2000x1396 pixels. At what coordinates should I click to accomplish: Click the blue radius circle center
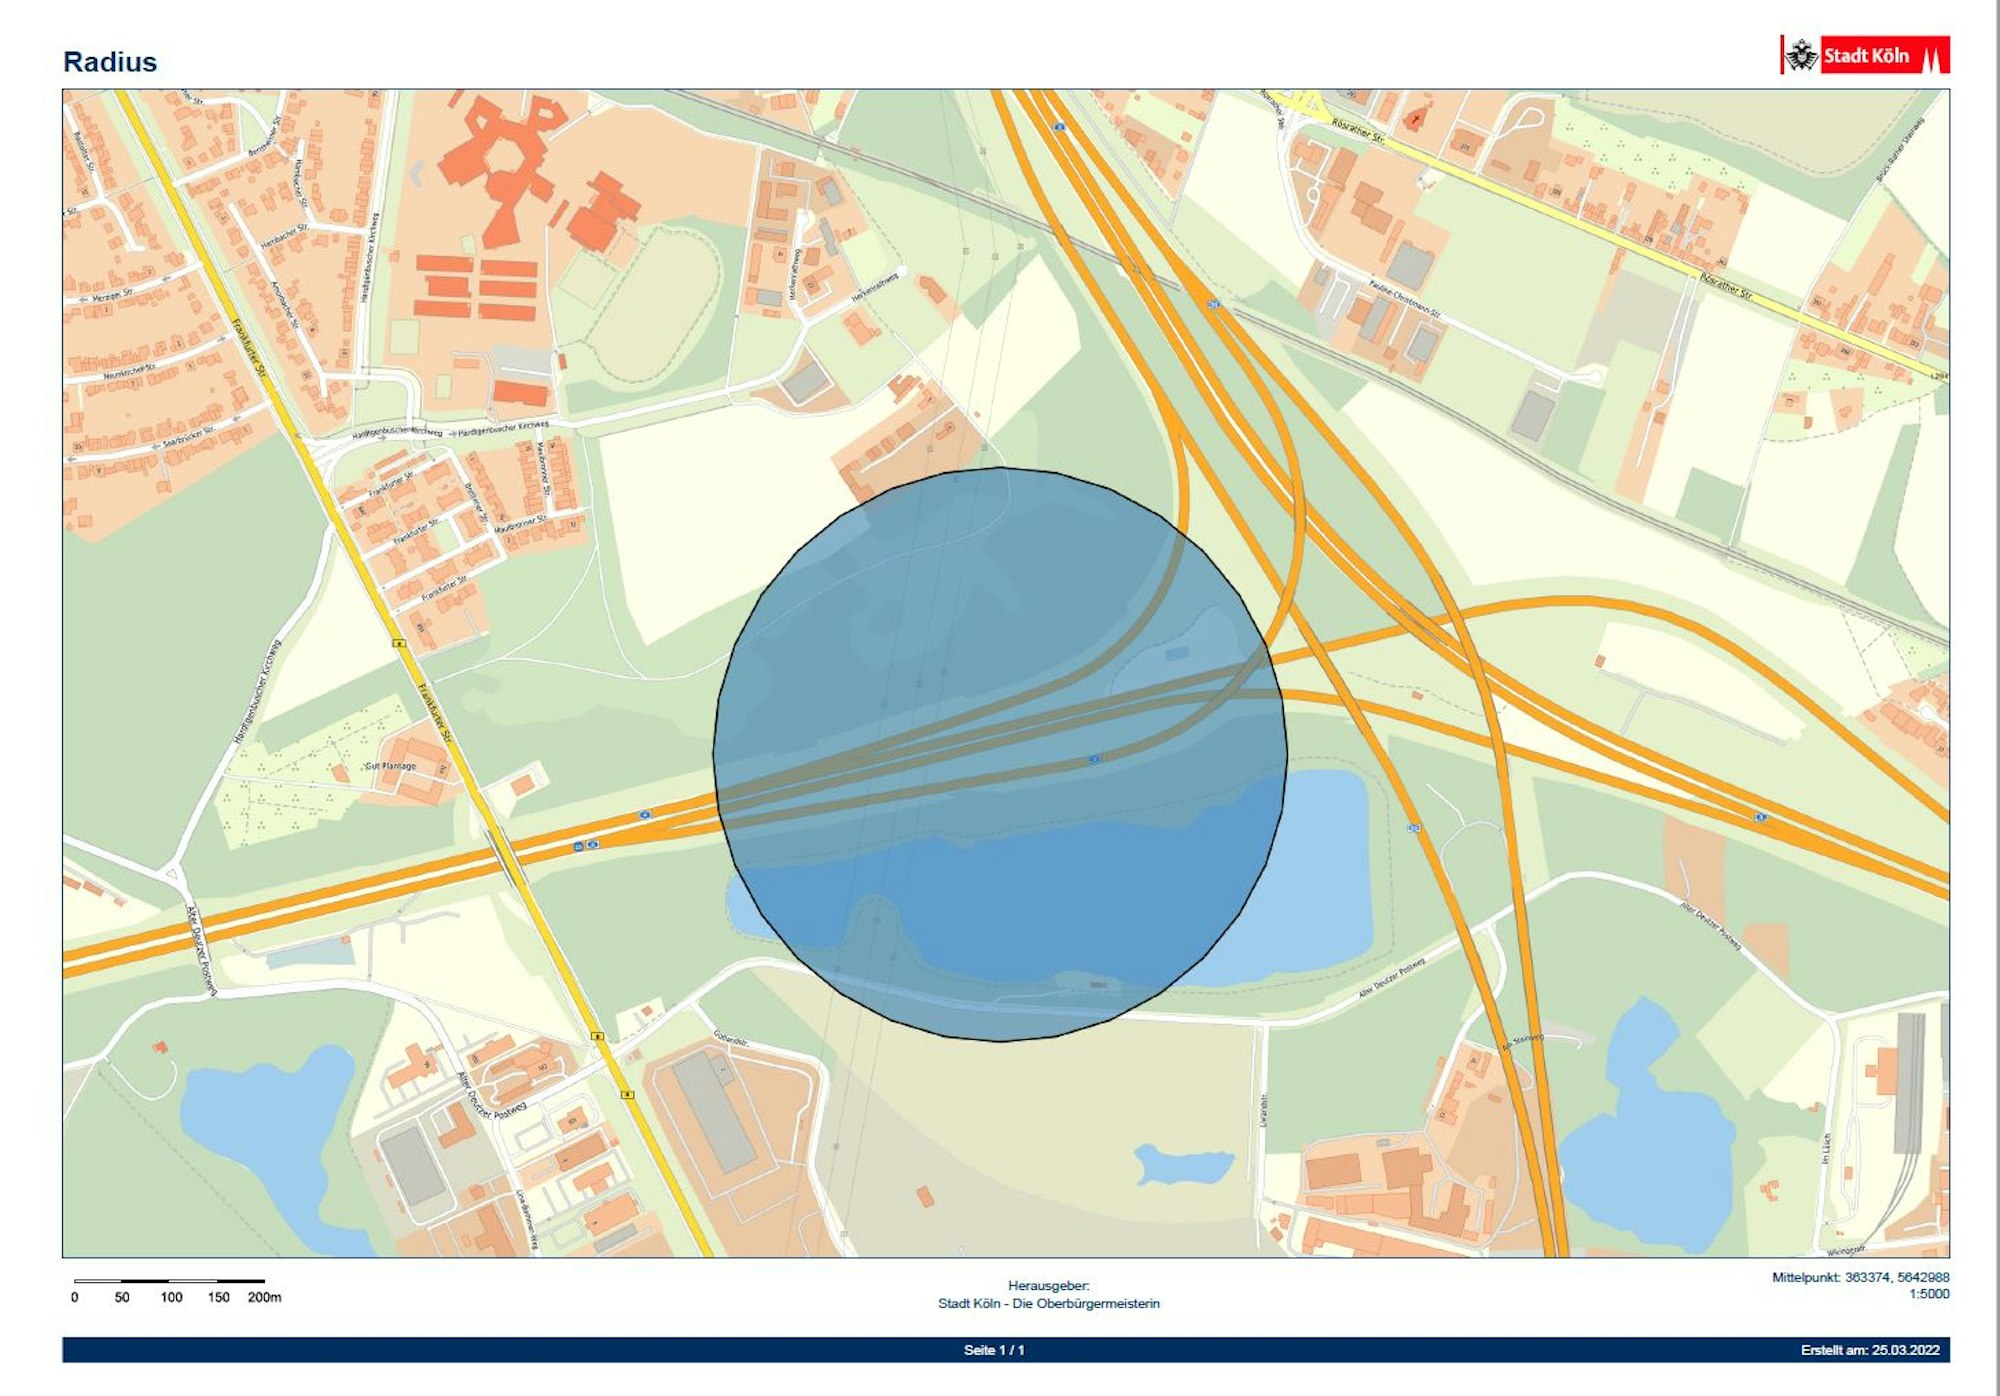point(1000,754)
